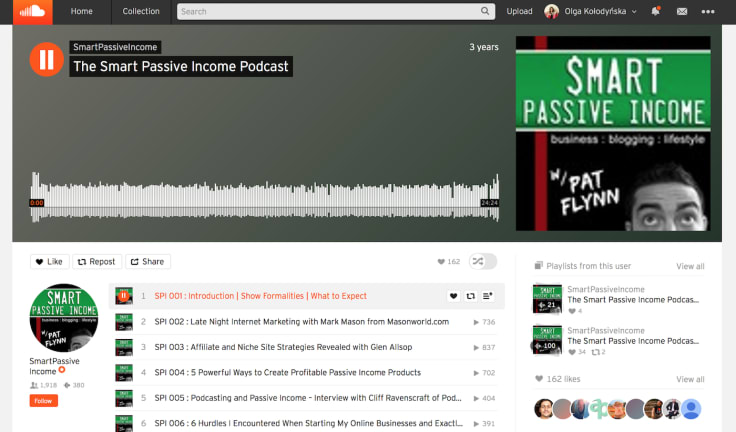The image size is (736, 432).
Task: Toggle shuffle playback switch
Action: [x=483, y=261]
